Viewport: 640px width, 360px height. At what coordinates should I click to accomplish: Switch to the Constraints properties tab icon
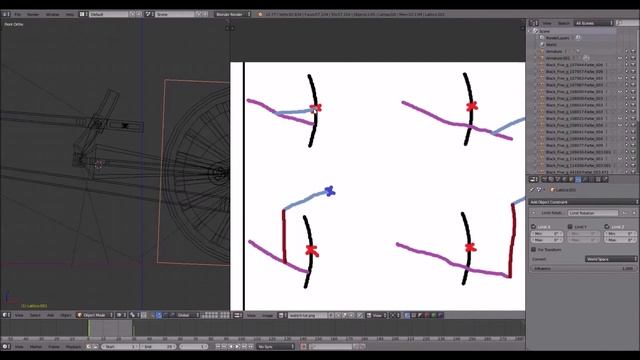coord(578,180)
